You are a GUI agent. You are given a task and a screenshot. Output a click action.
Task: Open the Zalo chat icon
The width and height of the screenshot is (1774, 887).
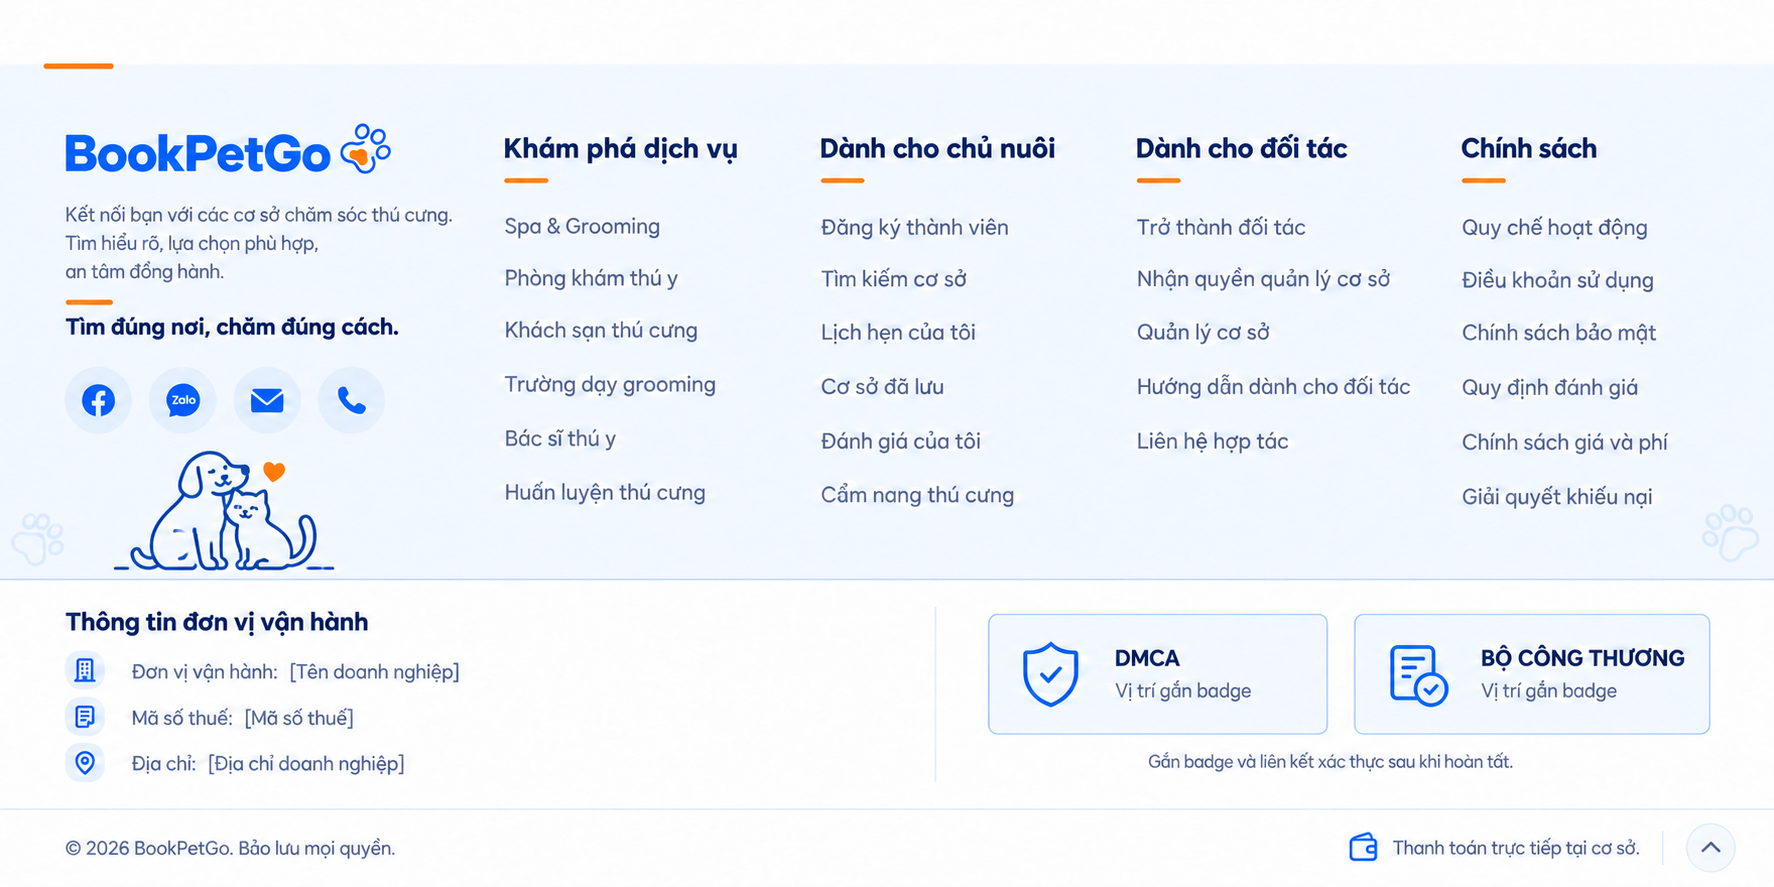pyautogui.click(x=183, y=400)
